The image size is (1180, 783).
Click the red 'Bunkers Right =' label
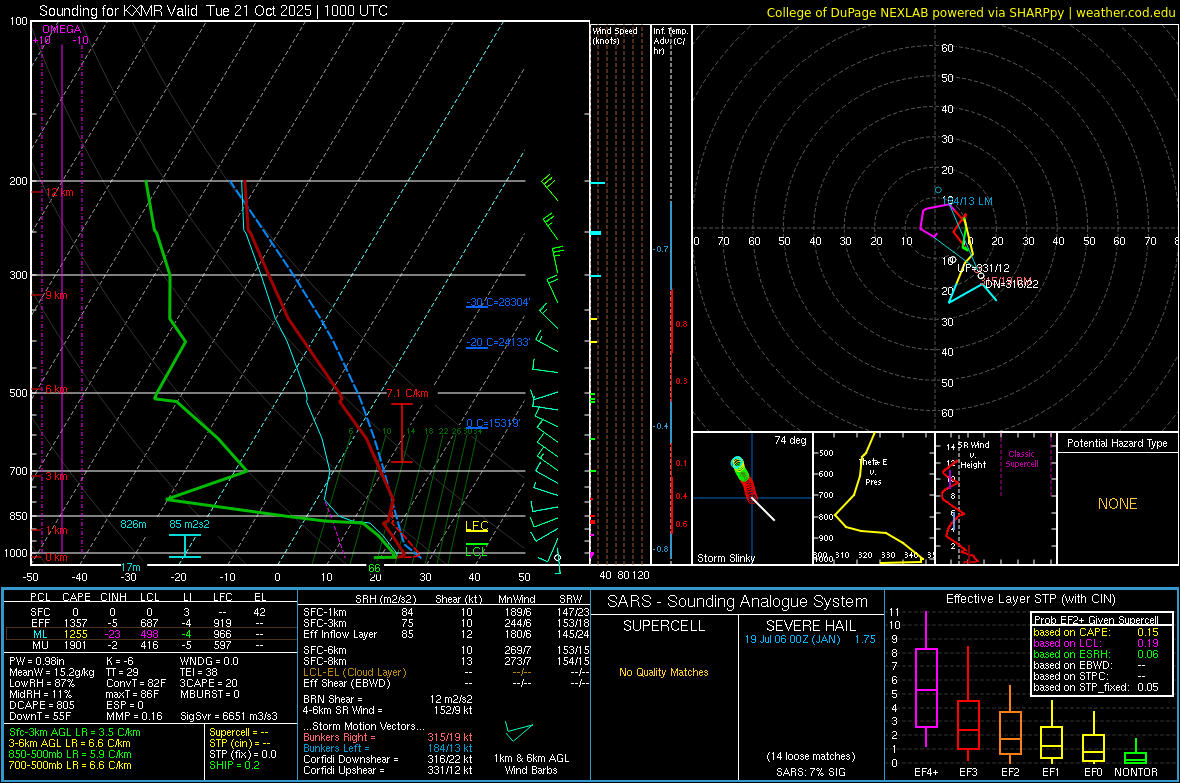(x=339, y=737)
